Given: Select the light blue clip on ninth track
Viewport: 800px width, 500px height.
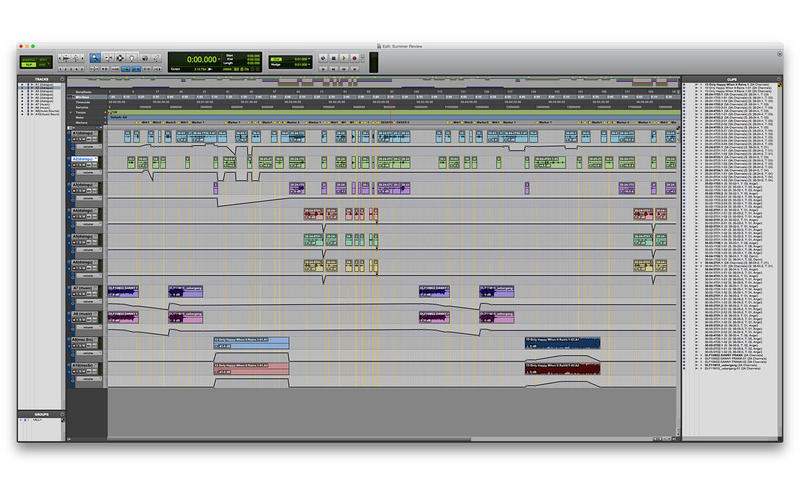Looking at the screenshot, I should coord(251,343).
